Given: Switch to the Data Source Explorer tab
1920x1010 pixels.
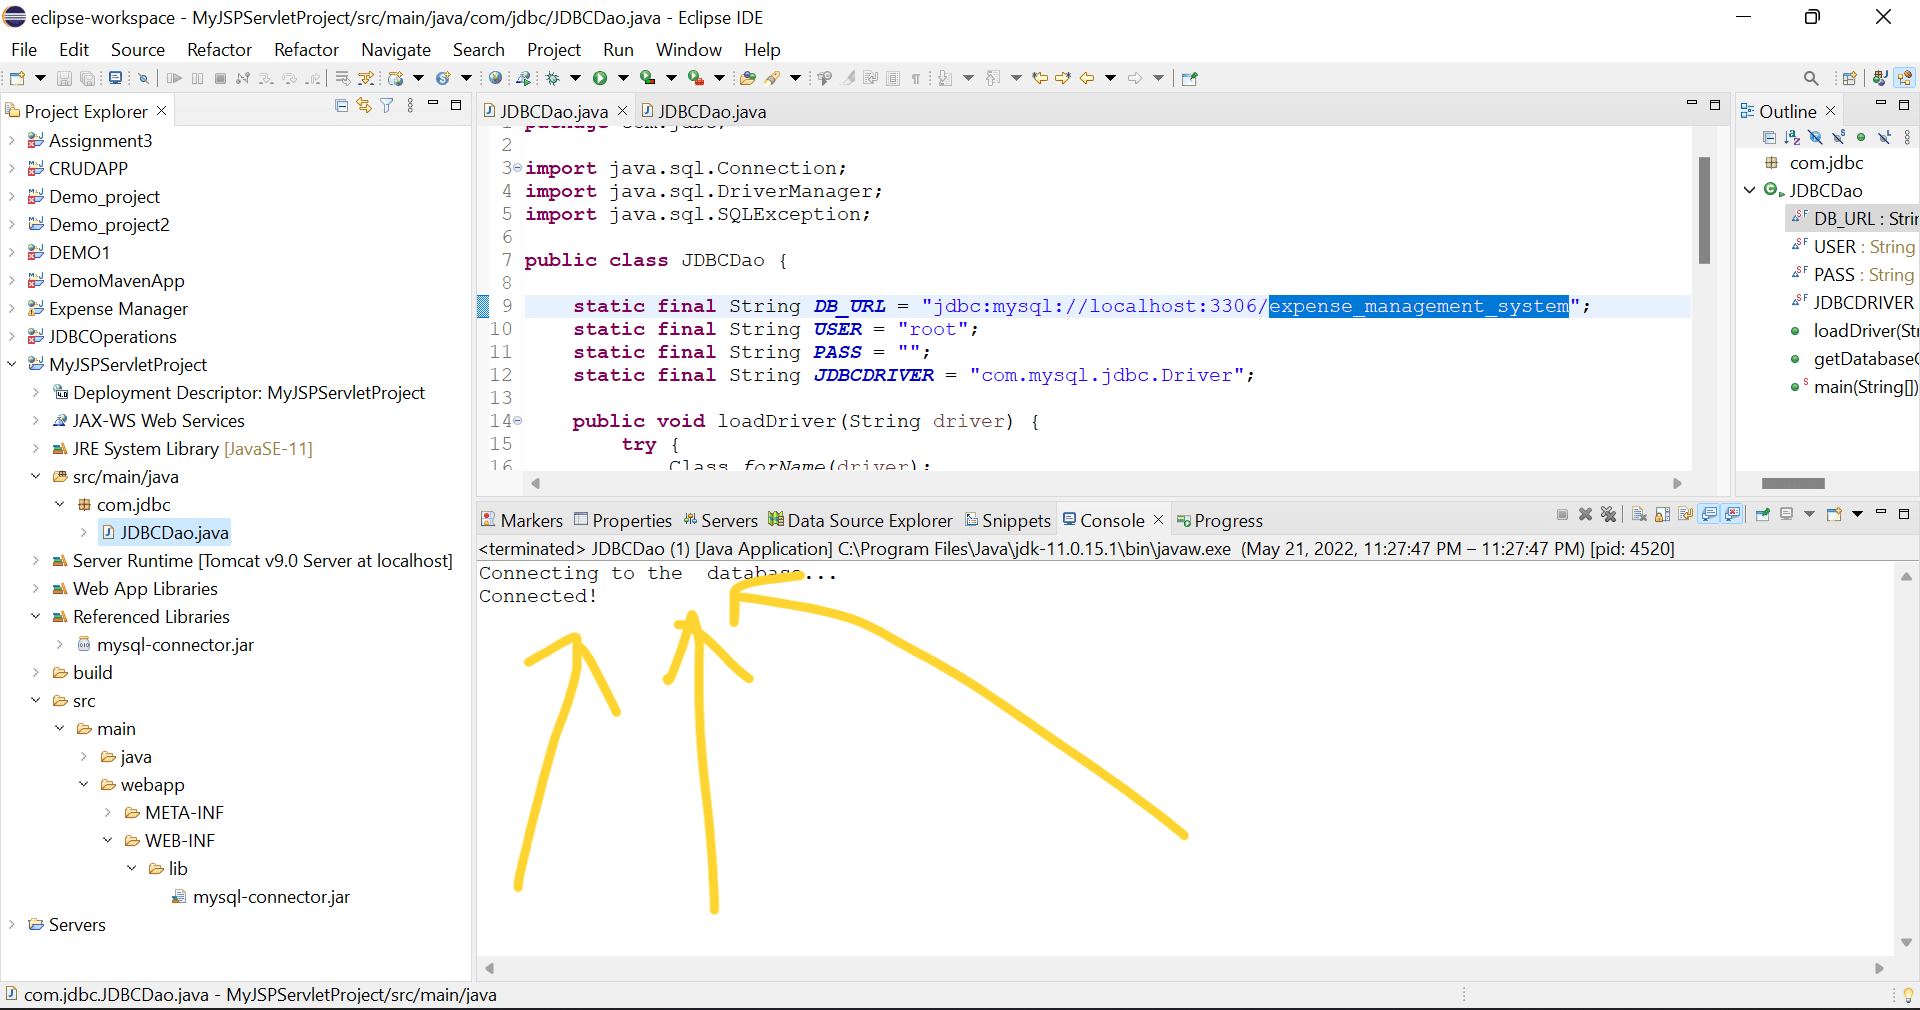Looking at the screenshot, I should [870, 520].
